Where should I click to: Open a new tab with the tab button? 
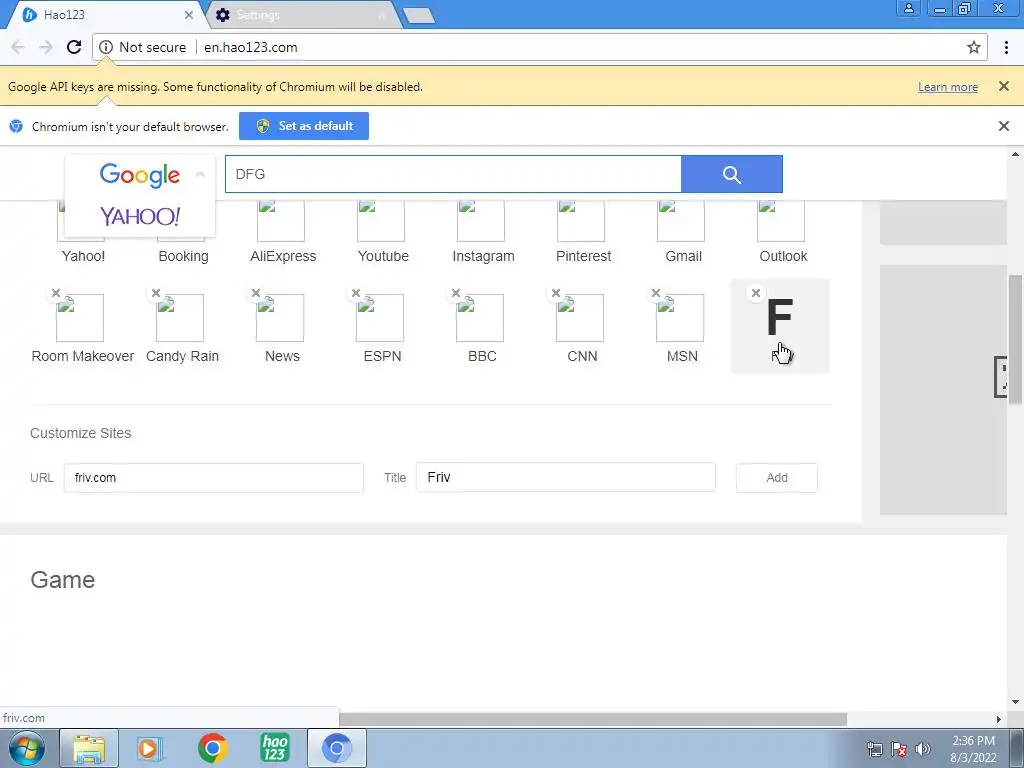click(419, 16)
